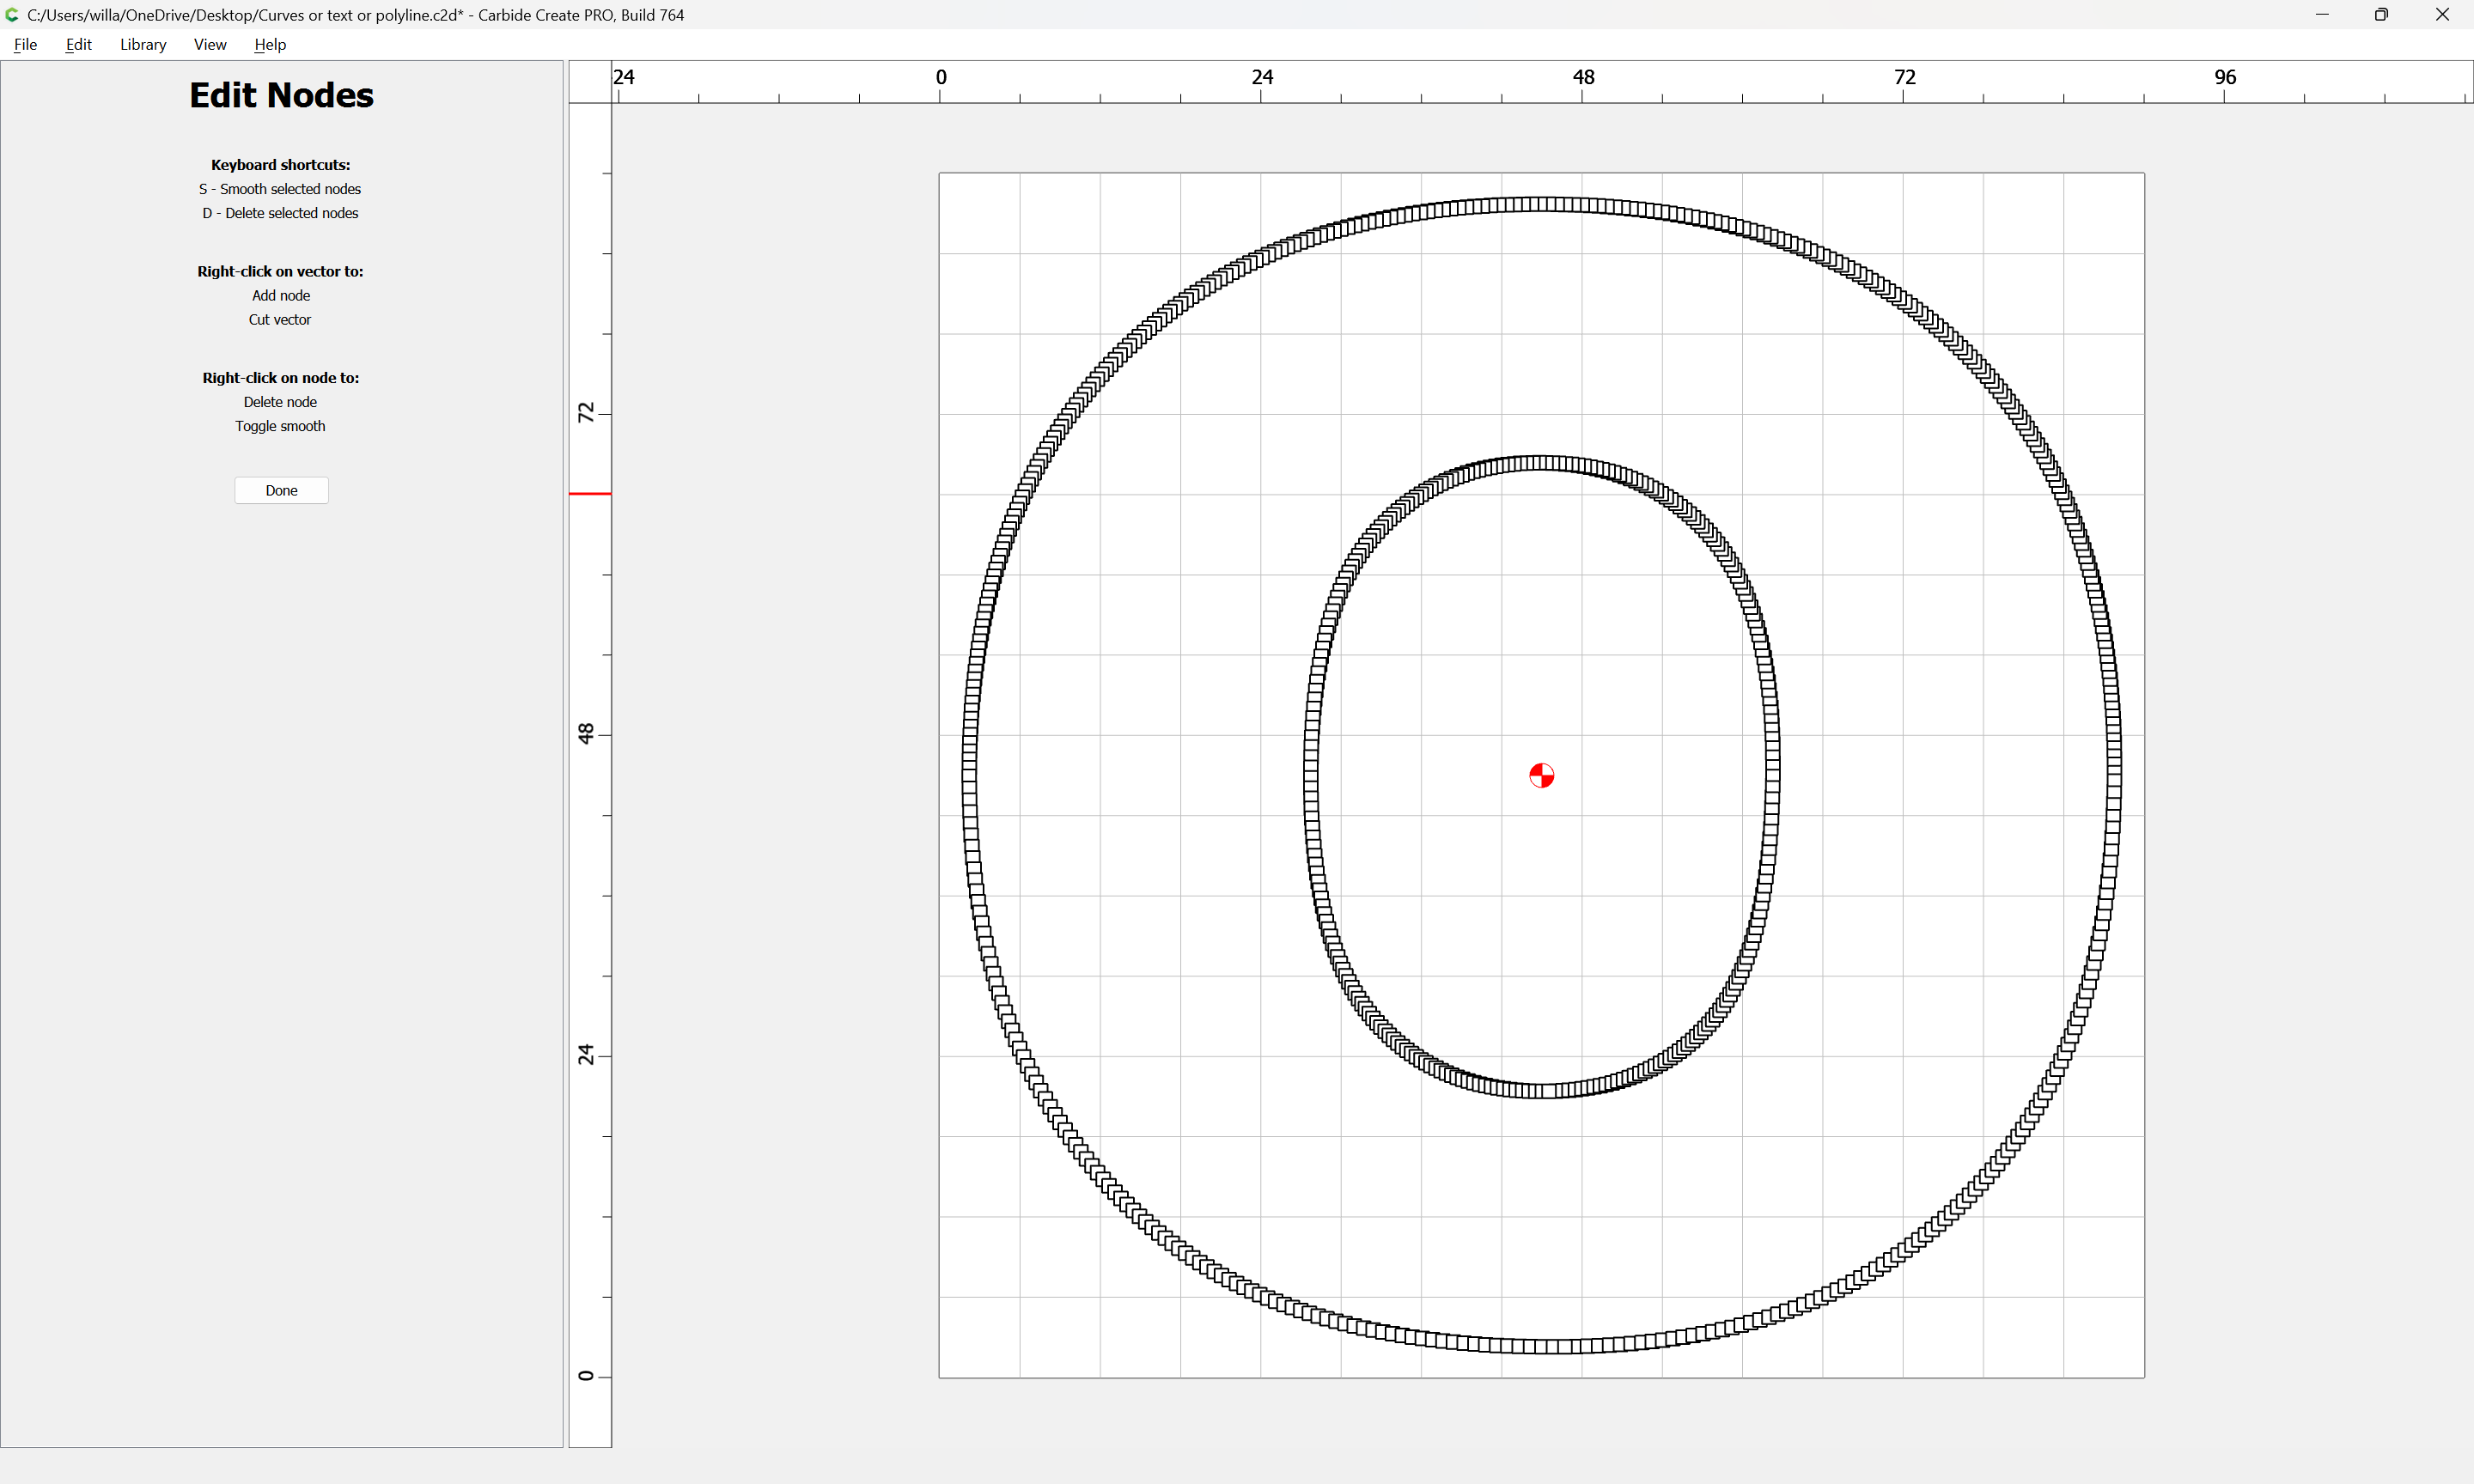Click the 'D - Delete selected nodes' text
Viewport: 2474px width, 1484px height.
[280, 213]
